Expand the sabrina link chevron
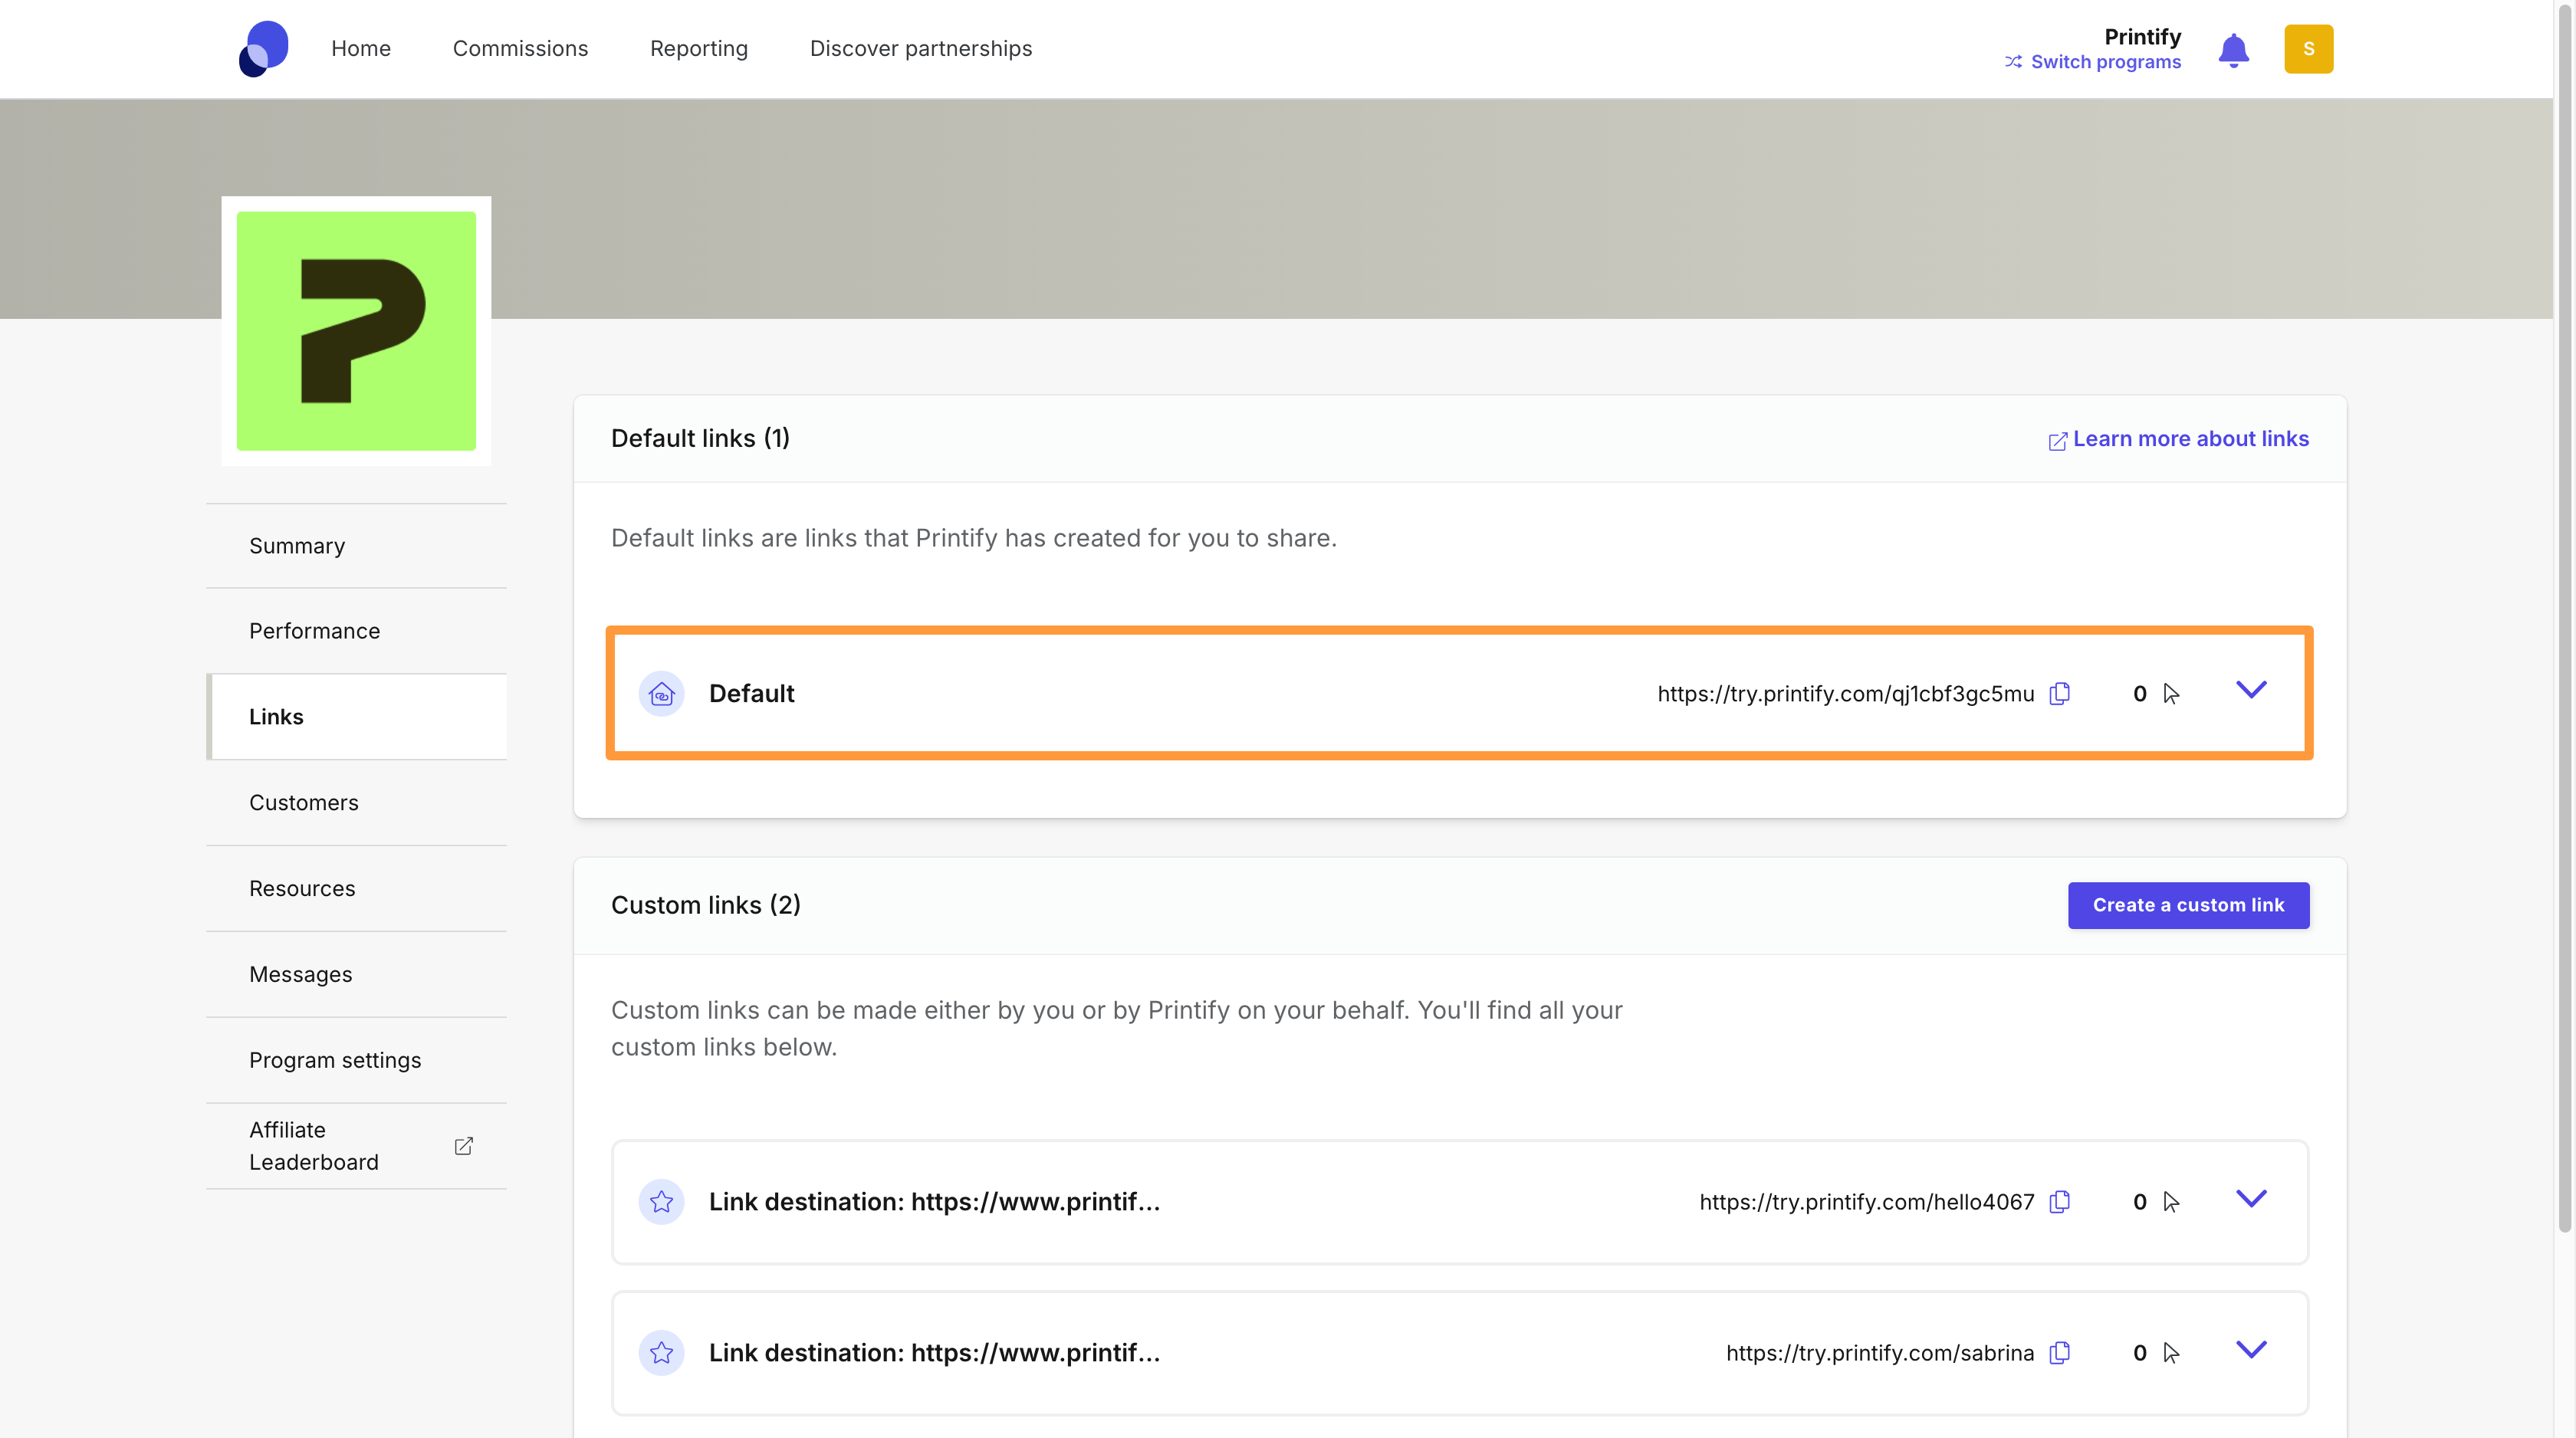The width and height of the screenshot is (2576, 1438). coord(2250,1349)
